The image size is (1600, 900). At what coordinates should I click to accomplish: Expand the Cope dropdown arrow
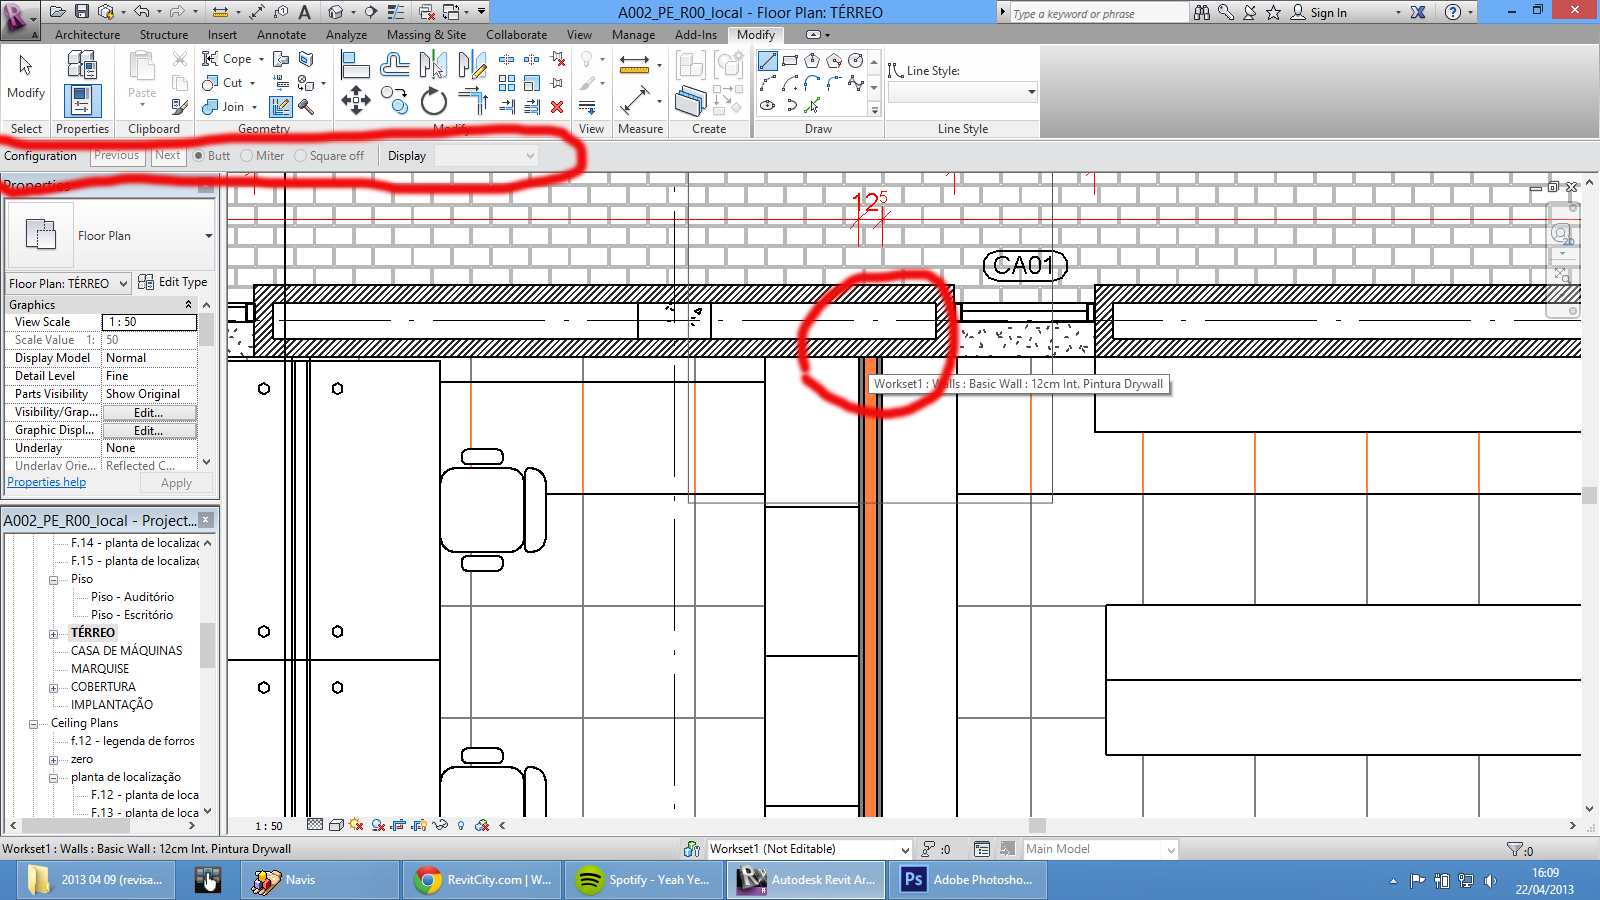(262, 59)
